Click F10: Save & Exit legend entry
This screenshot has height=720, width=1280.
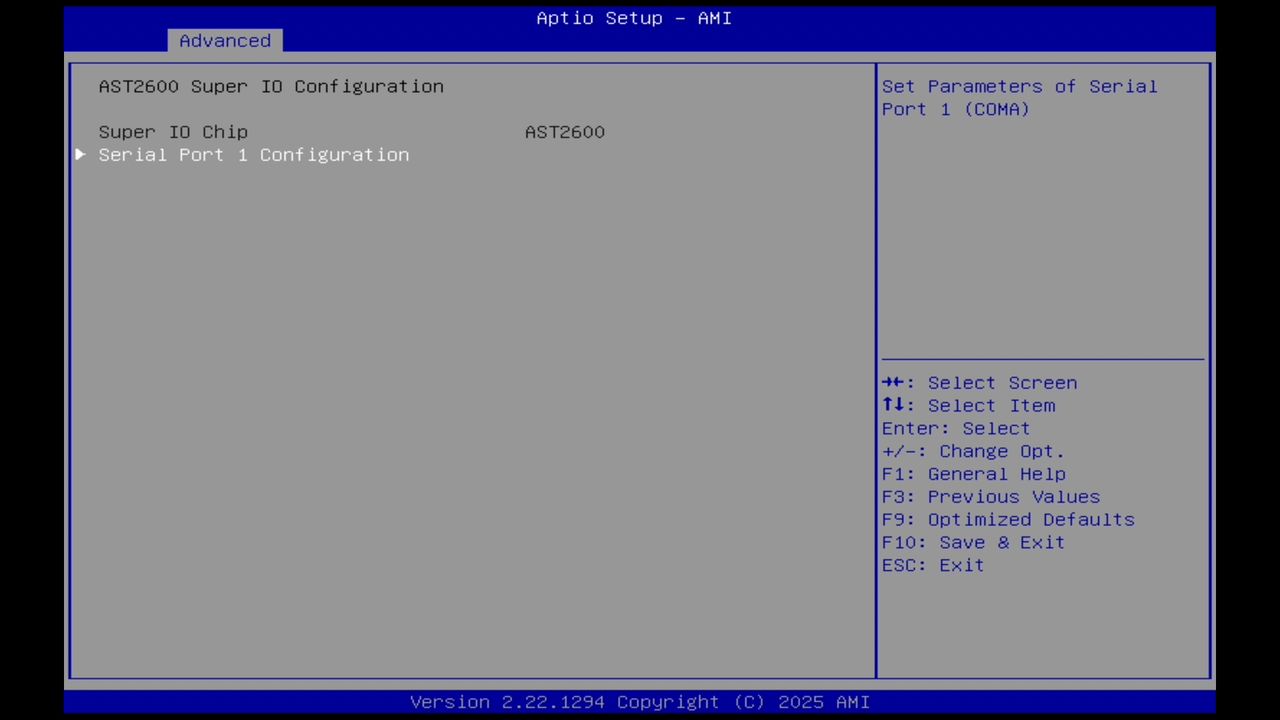click(972, 542)
